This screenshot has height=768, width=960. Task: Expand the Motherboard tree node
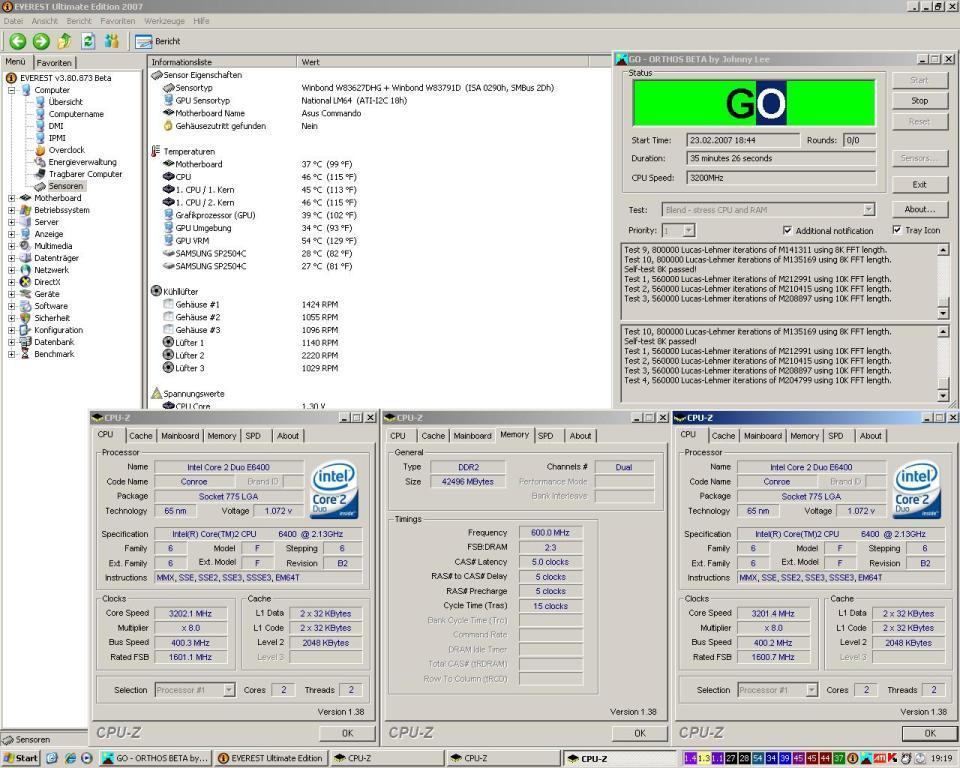pyautogui.click(x=12, y=198)
